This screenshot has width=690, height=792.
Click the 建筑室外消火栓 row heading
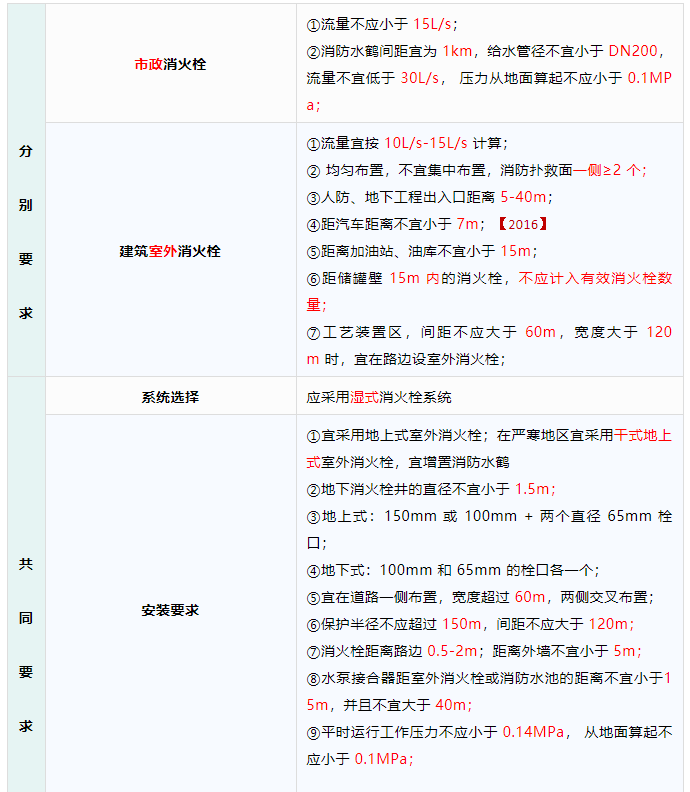[x=170, y=251]
